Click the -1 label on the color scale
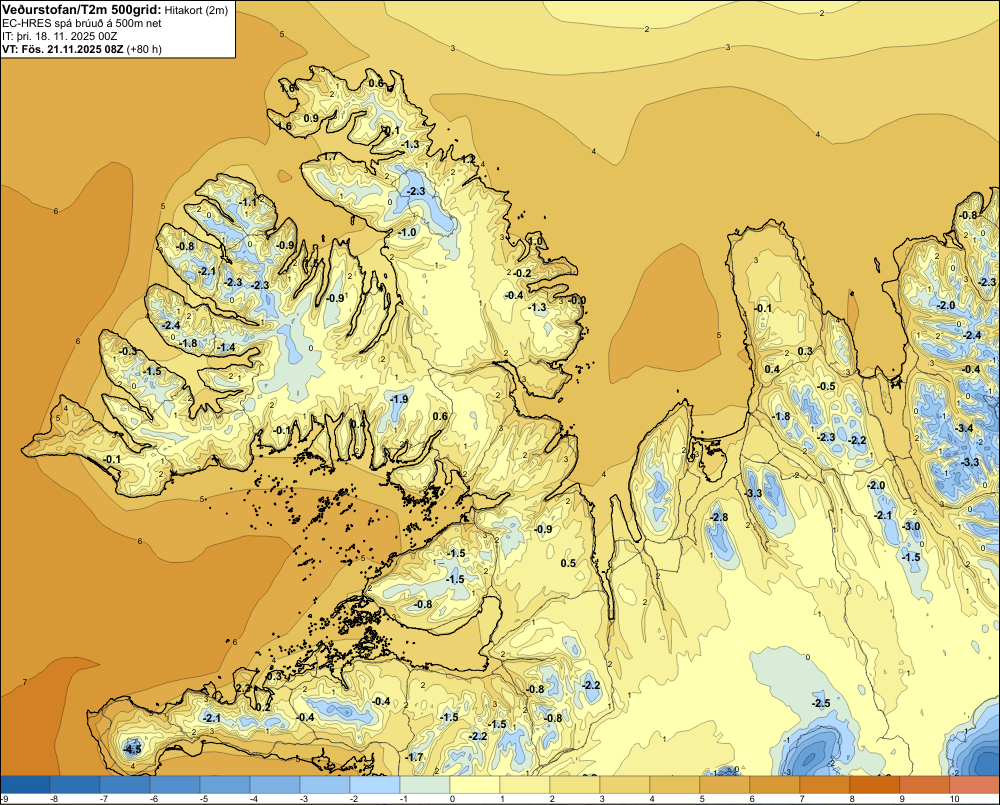The width and height of the screenshot is (1000, 805). [403, 799]
